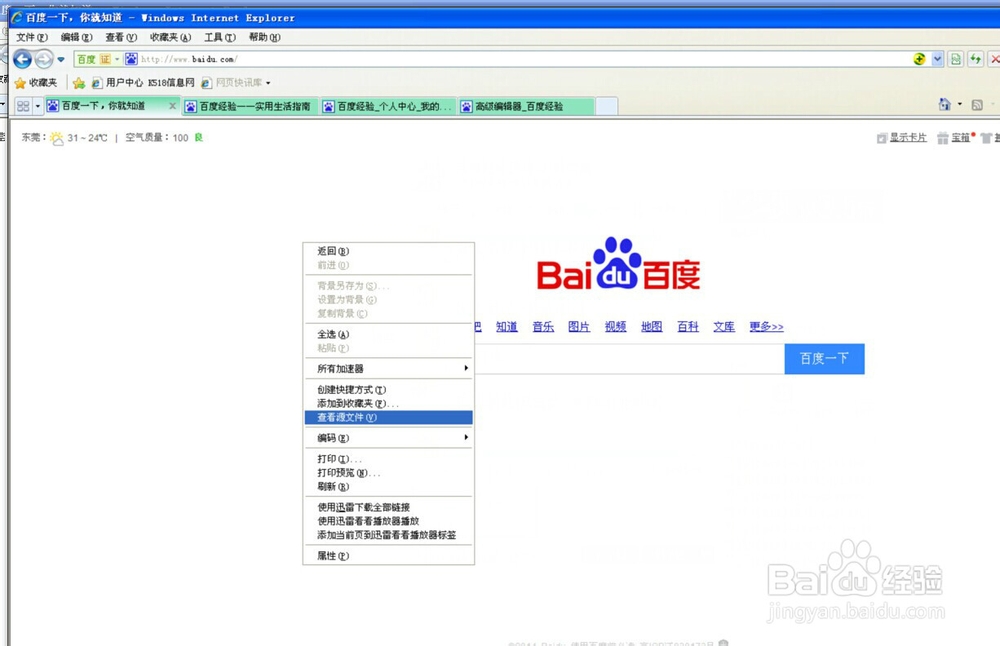Click the compatibility view page icon

point(955,59)
